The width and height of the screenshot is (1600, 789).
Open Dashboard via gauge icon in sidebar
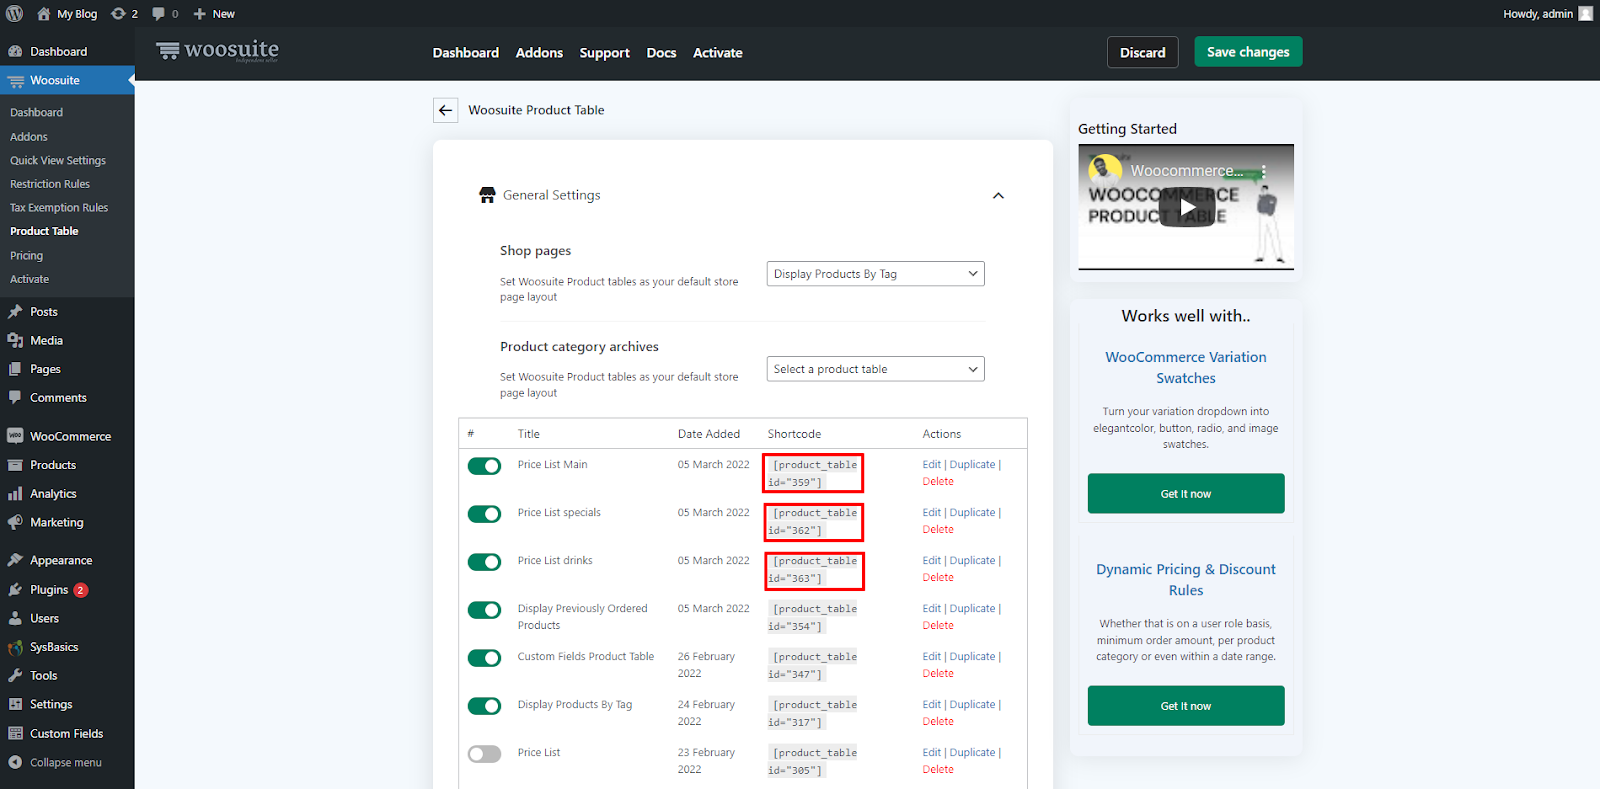point(15,52)
